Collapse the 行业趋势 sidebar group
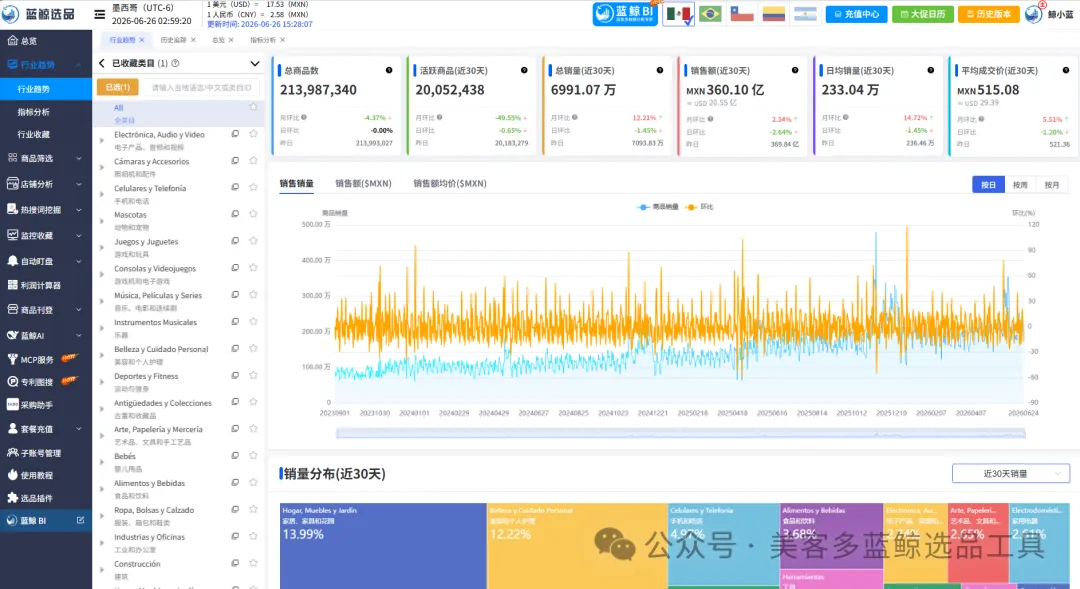The height and width of the screenshot is (589, 1080). (x=79, y=65)
